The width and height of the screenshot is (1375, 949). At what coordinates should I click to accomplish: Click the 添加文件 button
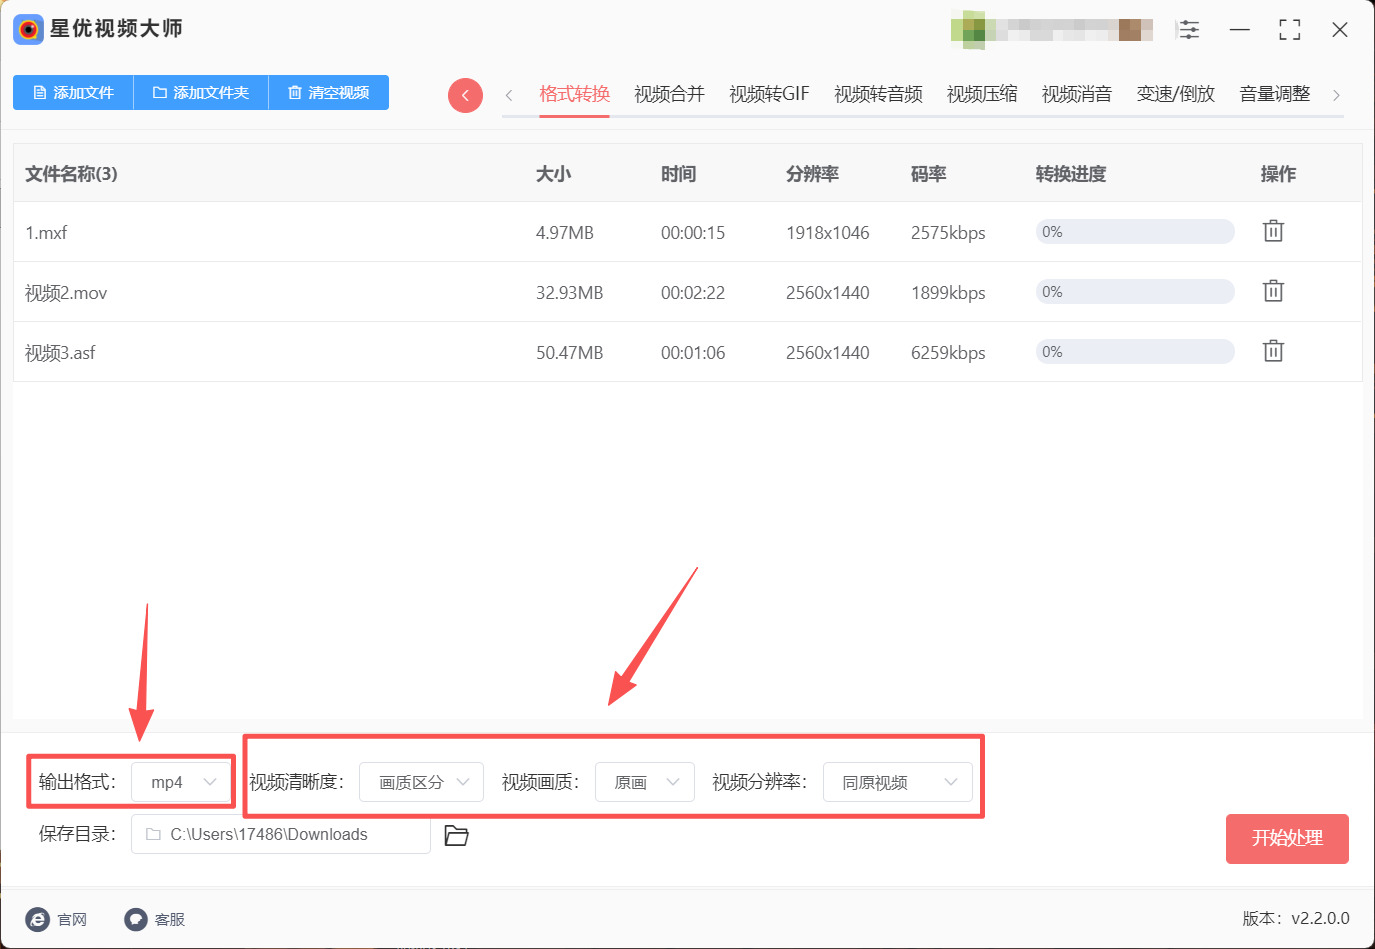[73, 92]
